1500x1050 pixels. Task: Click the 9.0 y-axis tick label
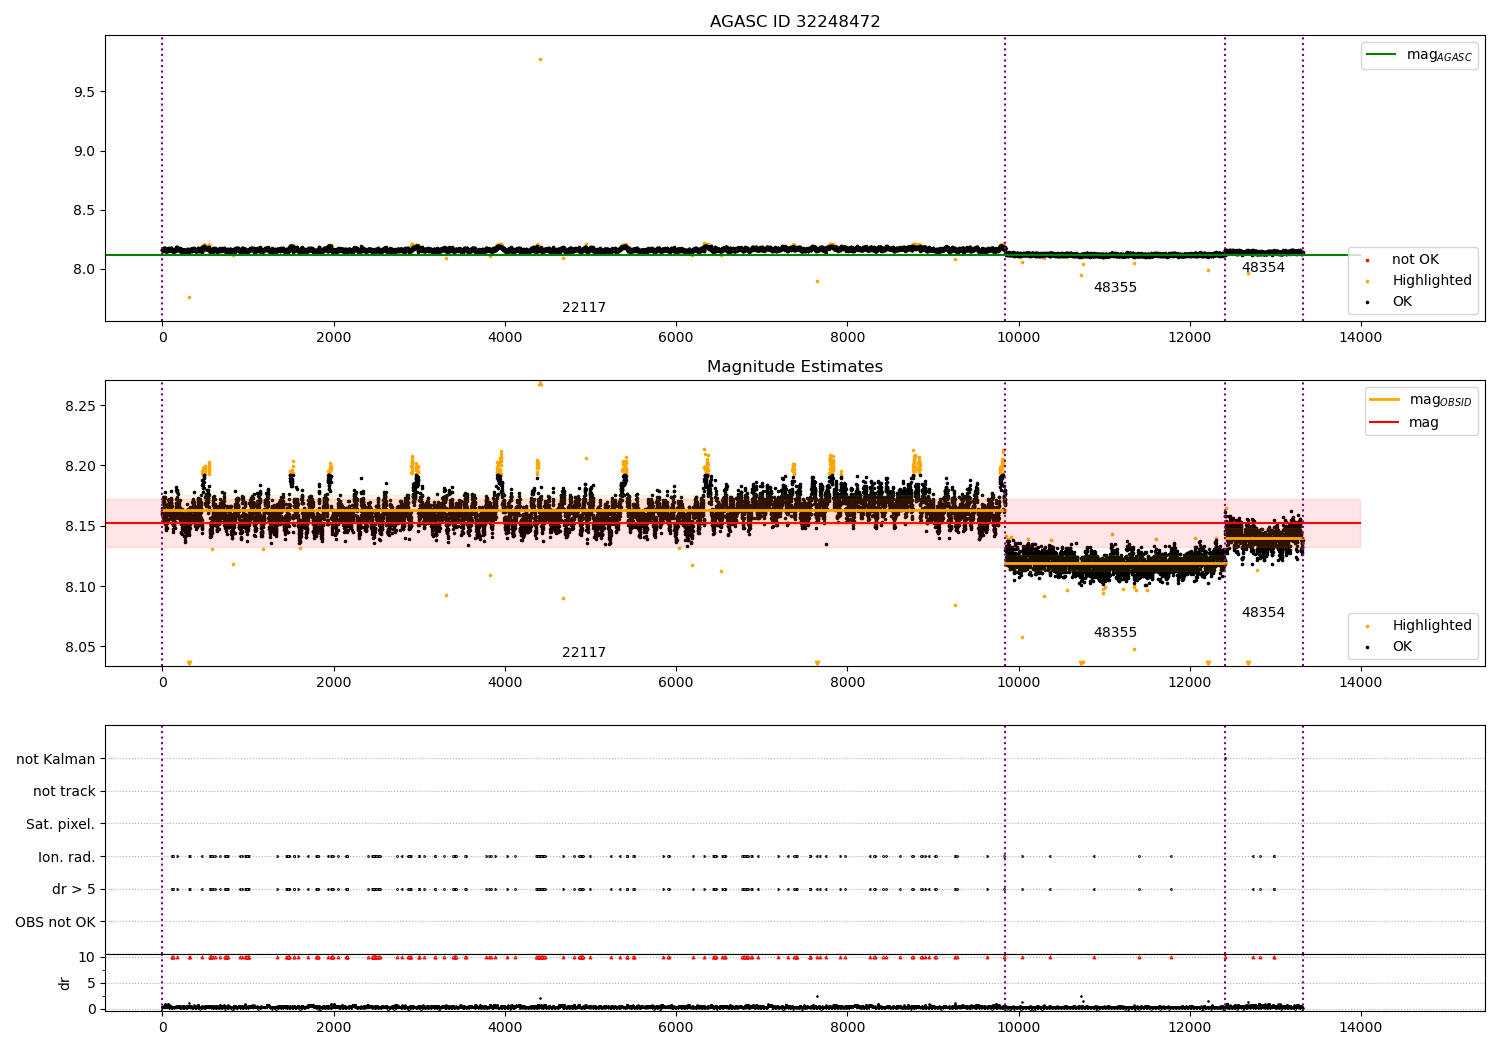pyautogui.click(x=85, y=151)
